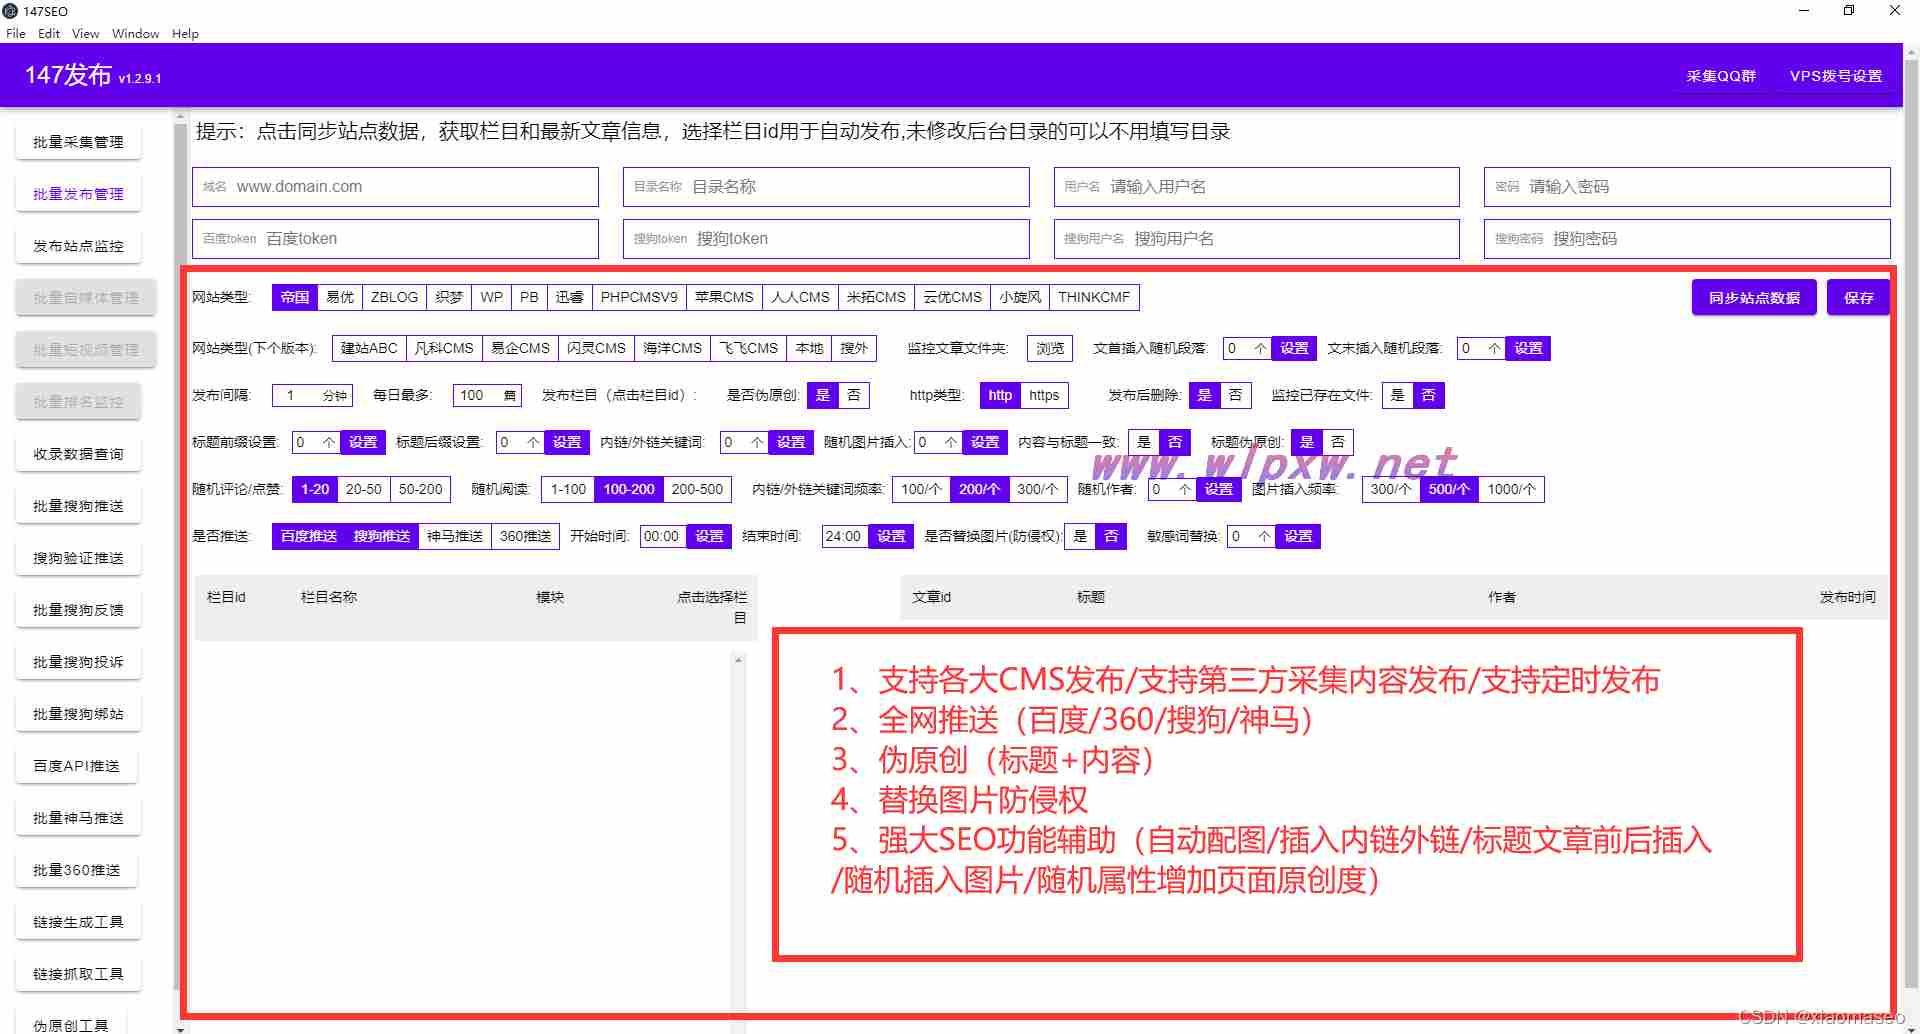Click the 域名 domain input field
Viewport: 1920px width, 1034px height.
[x=395, y=187]
